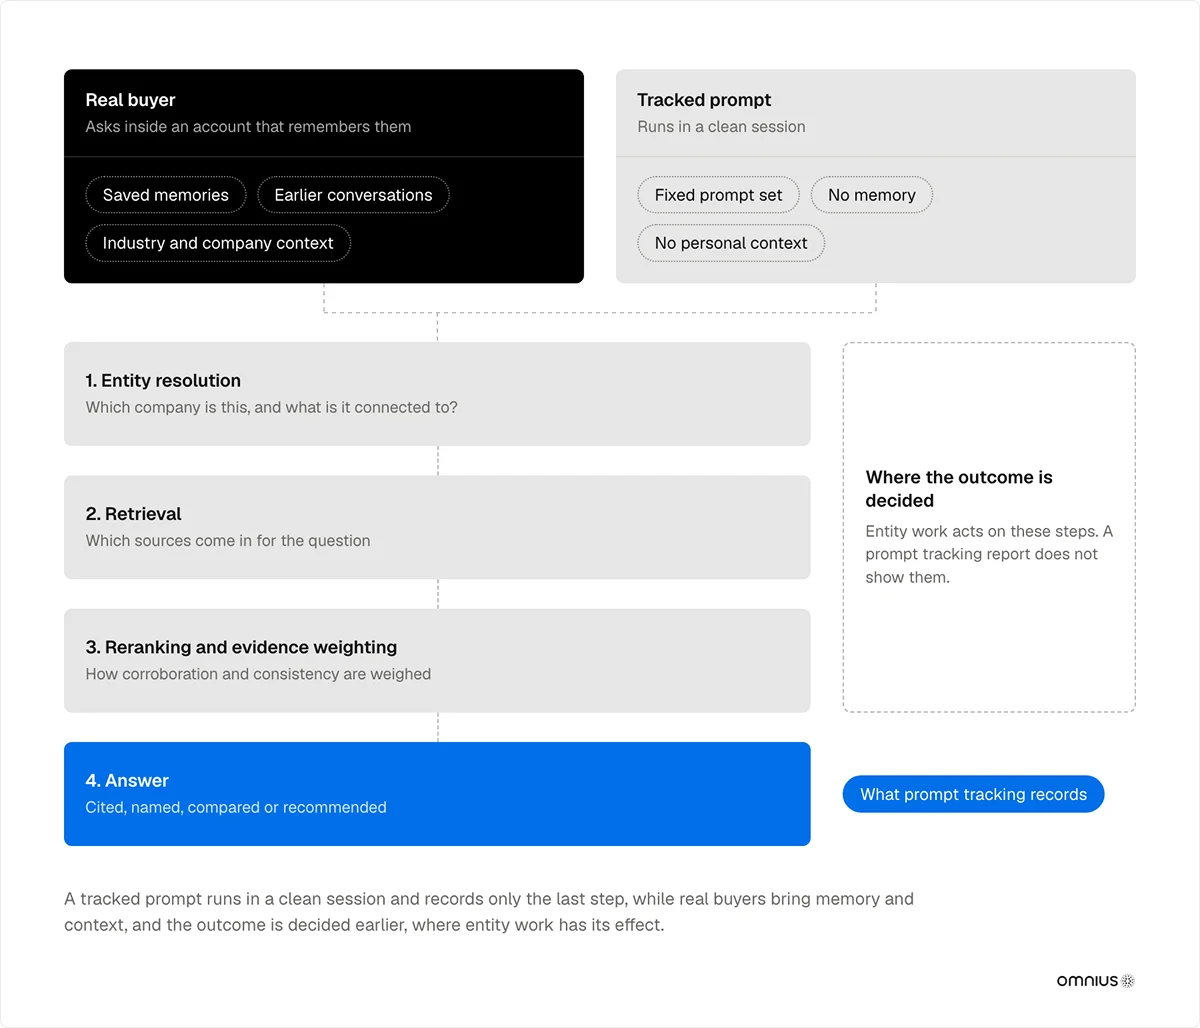Open the Tracked prompt card header

876,113
